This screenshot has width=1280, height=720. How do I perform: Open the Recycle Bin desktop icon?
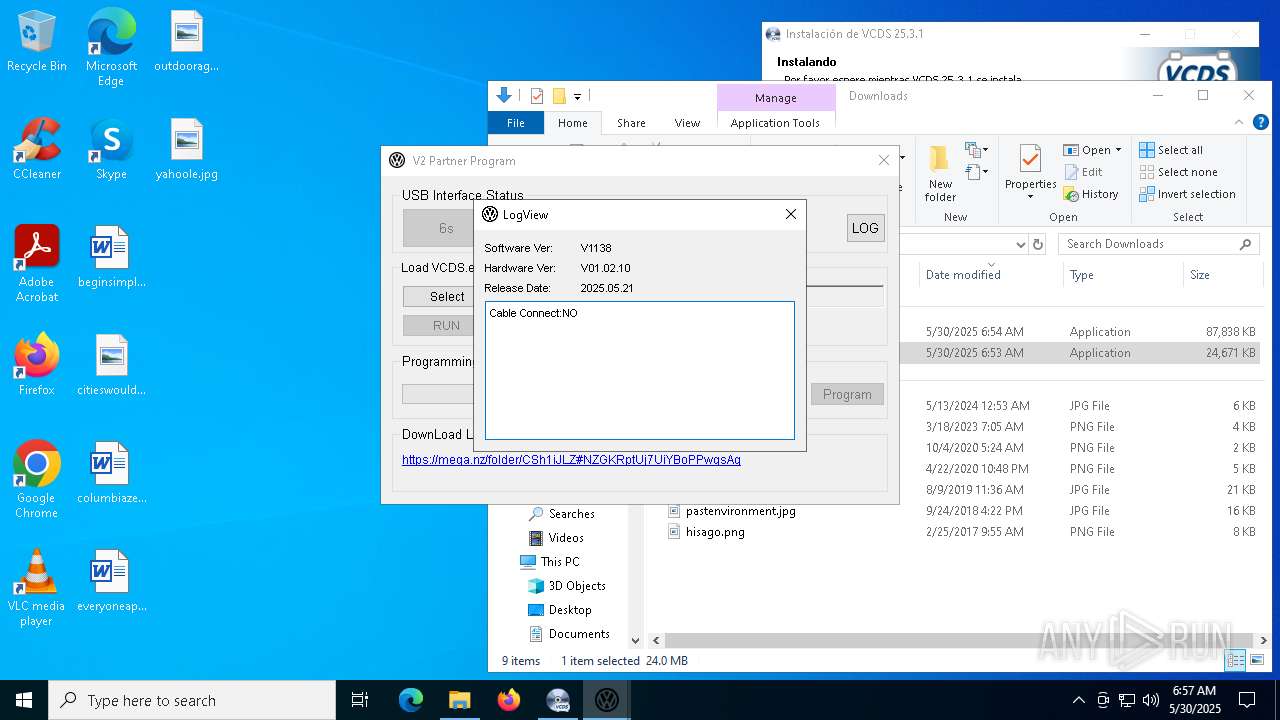(x=37, y=41)
